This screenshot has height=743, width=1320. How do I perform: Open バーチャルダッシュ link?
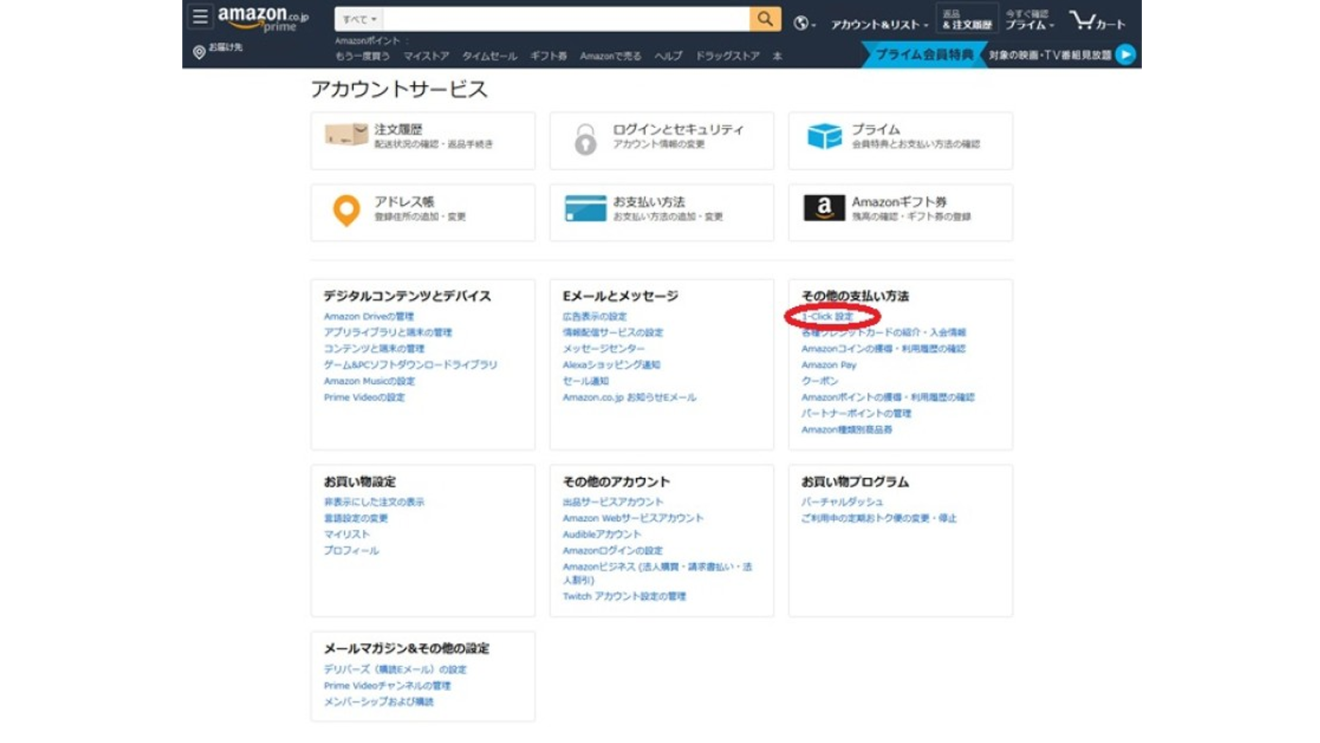pyautogui.click(x=842, y=502)
